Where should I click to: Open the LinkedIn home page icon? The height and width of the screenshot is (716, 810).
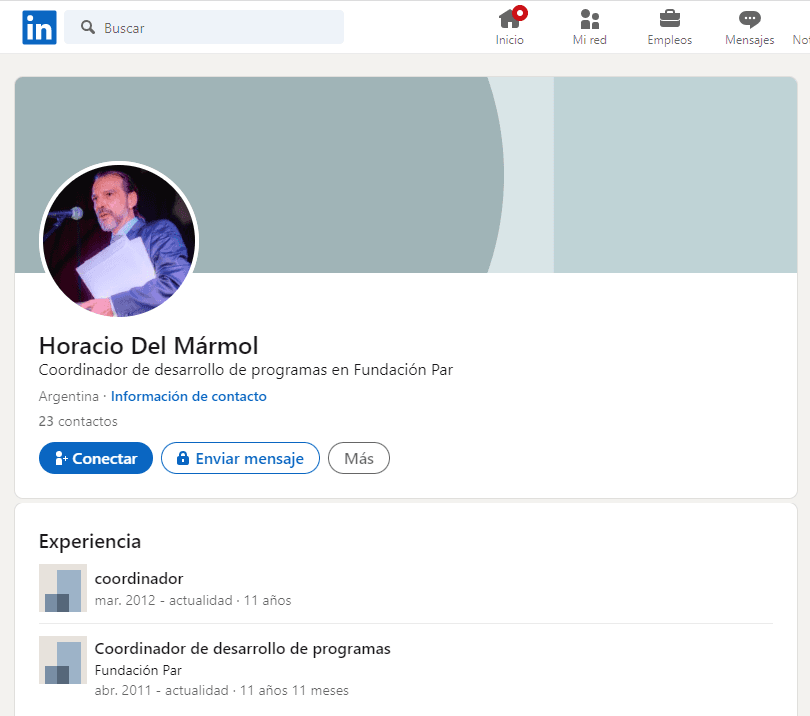pyautogui.click(x=509, y=20)
